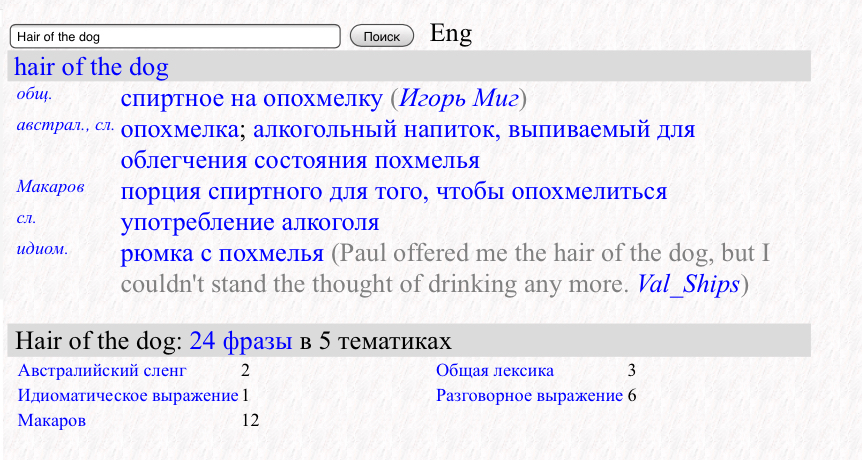
Task: Open author link 'Игорь Миг'
Action: (x=457, y=99)
